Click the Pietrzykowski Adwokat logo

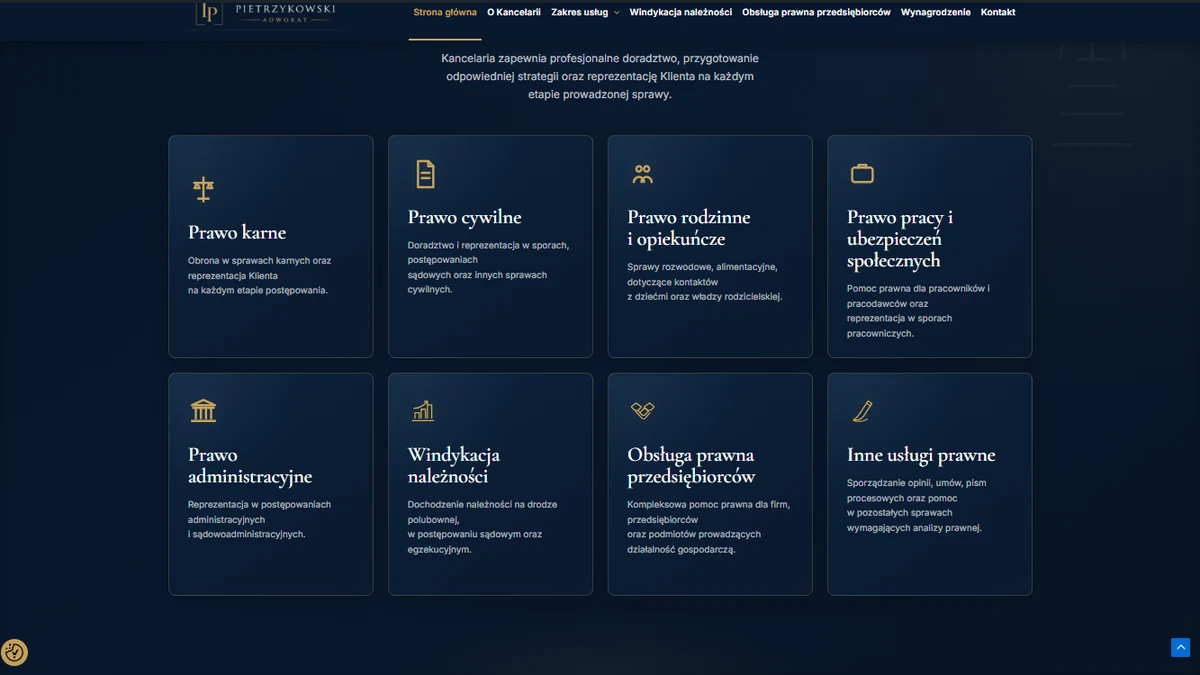266,12
